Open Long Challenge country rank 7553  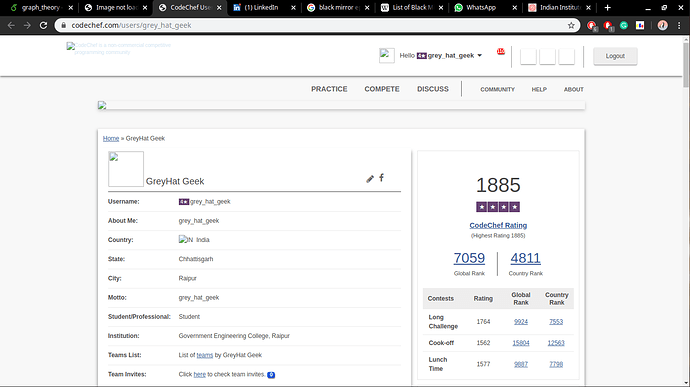coord(556,322)
